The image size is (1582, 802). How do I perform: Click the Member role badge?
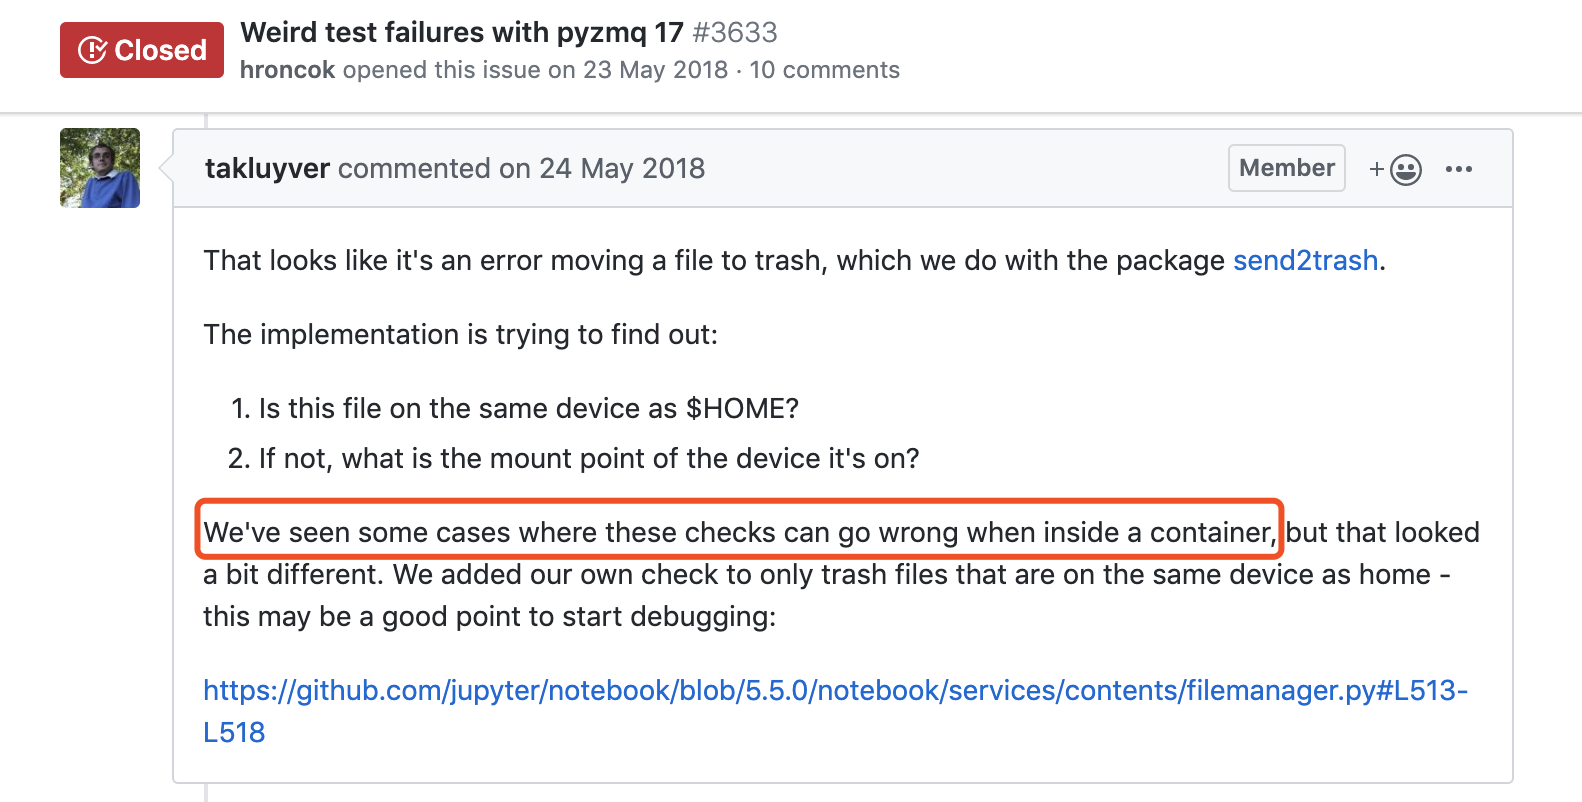pyautogui.click(x=1286, y=168)
